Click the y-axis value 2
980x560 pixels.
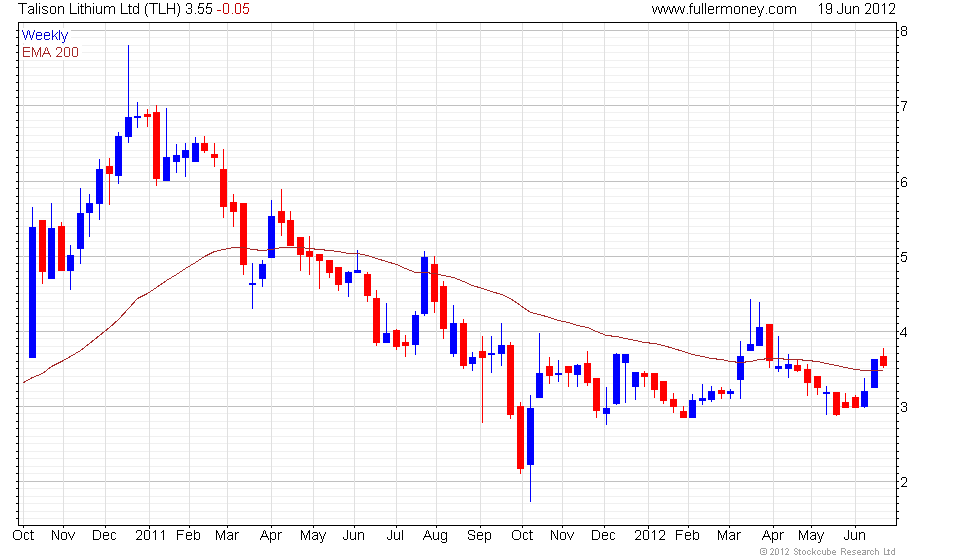tap(904, 482)
